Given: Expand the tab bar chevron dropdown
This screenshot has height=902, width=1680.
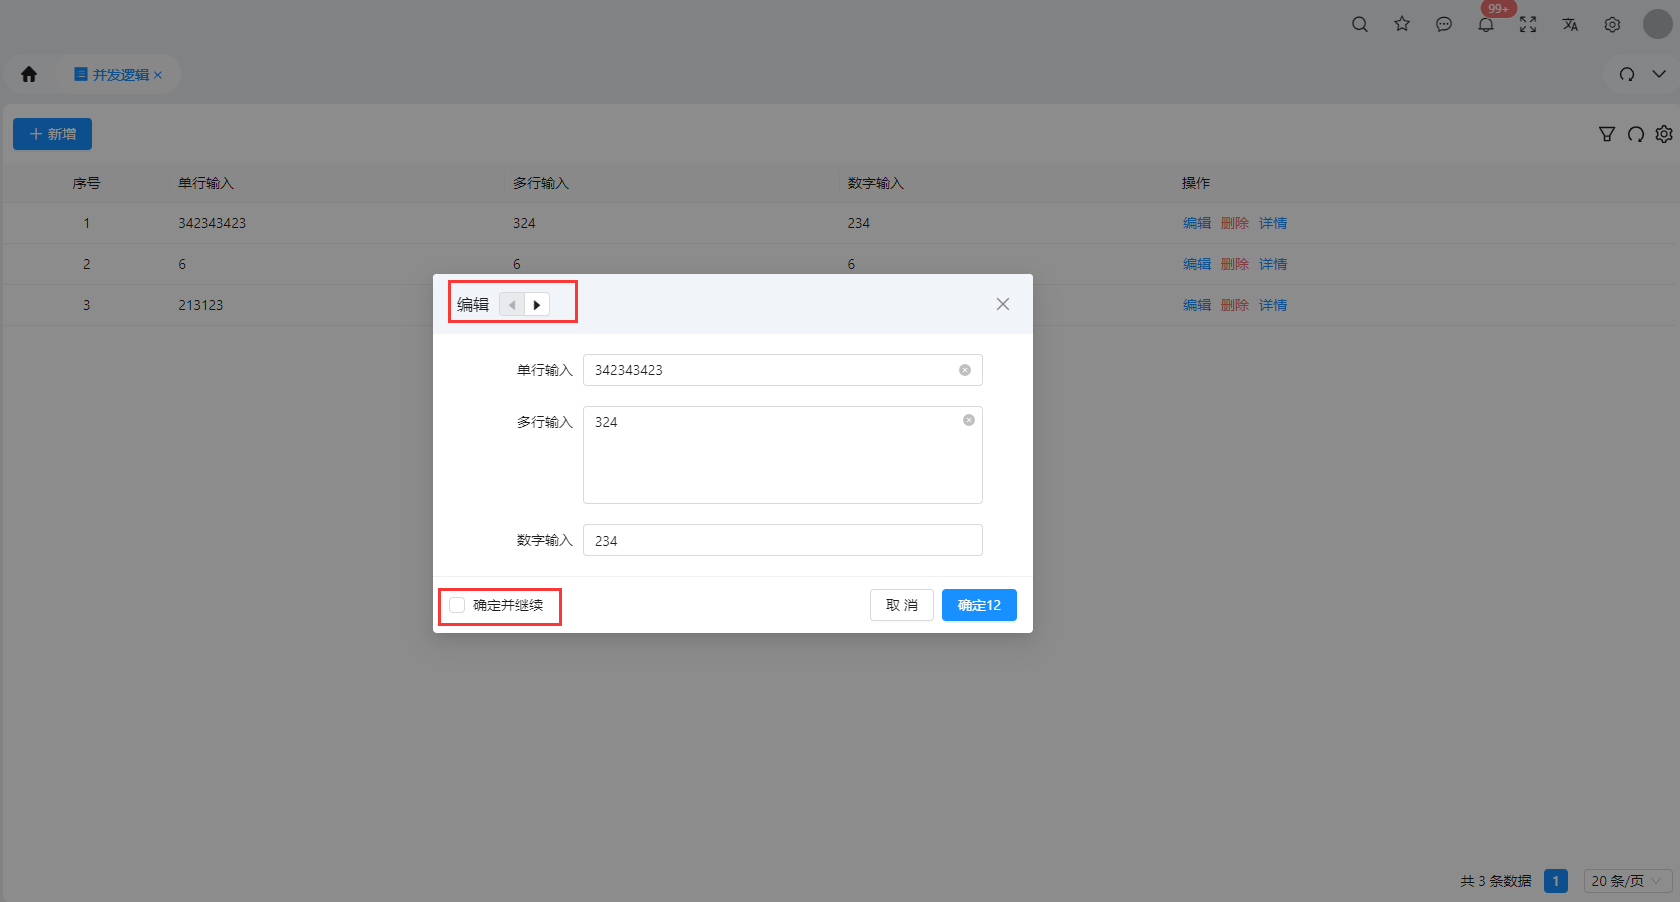Looking at the screenshot, I should pos(1659,74).
